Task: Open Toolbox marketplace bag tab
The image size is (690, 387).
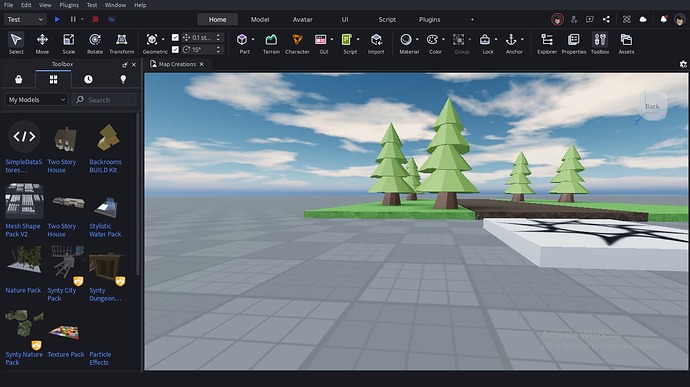Action: (x=18, y=79)
